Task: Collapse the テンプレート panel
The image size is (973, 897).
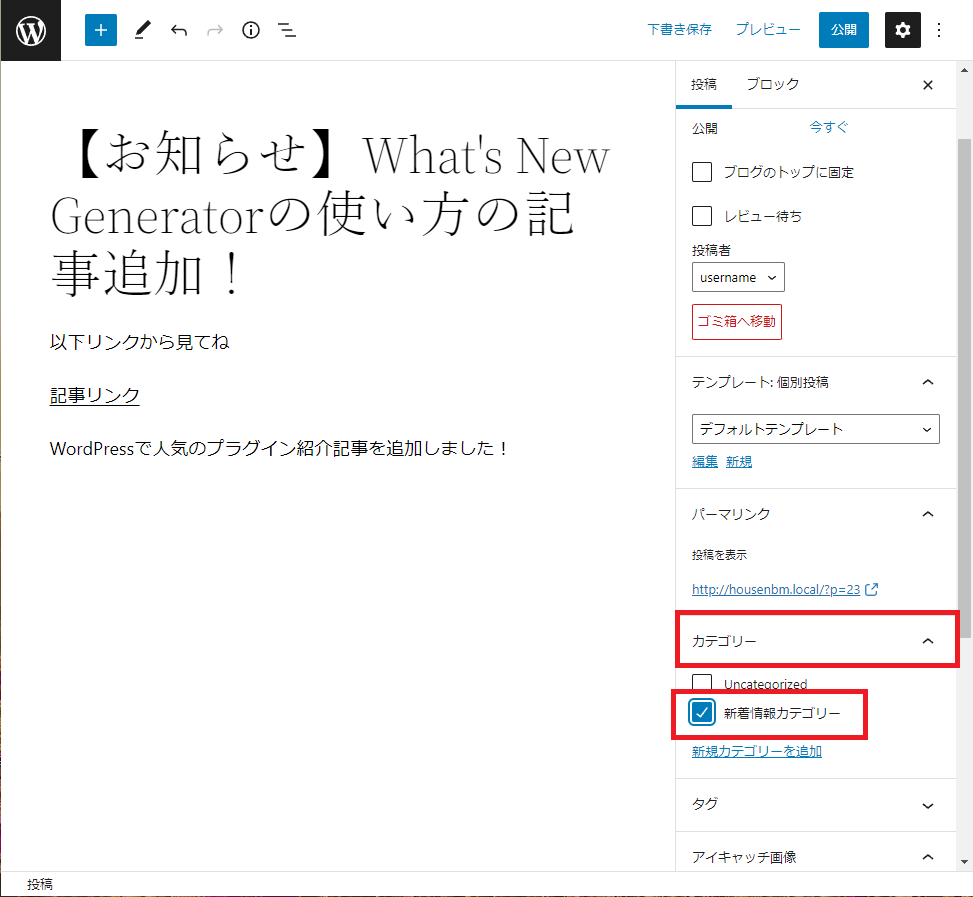Action: click(928, 382)
